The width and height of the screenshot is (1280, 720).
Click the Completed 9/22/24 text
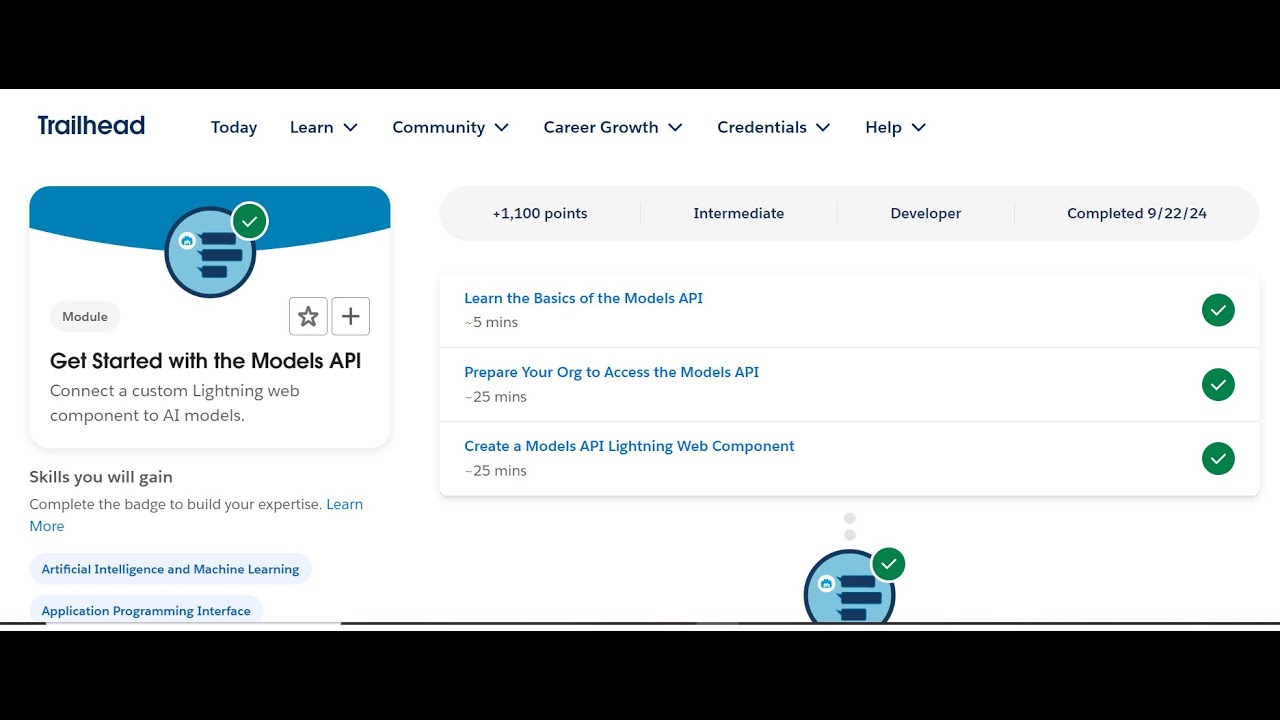point(1137,213)
